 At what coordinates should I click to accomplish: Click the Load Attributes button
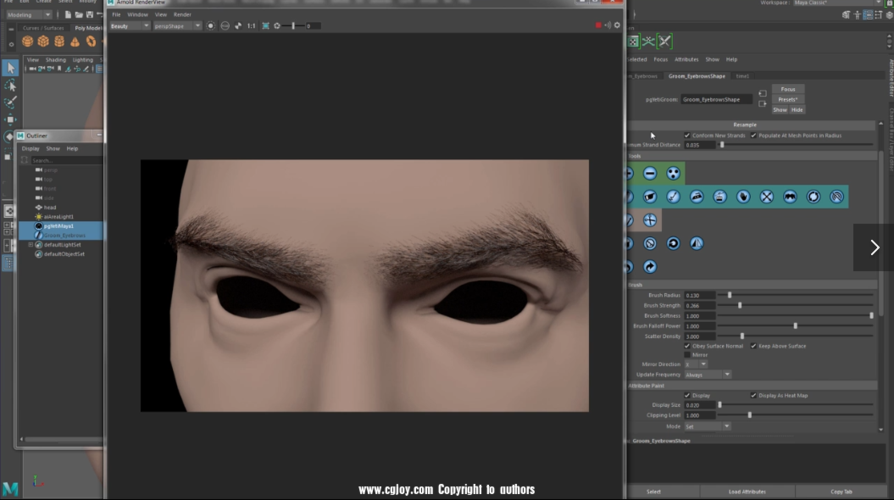(747, 491)
